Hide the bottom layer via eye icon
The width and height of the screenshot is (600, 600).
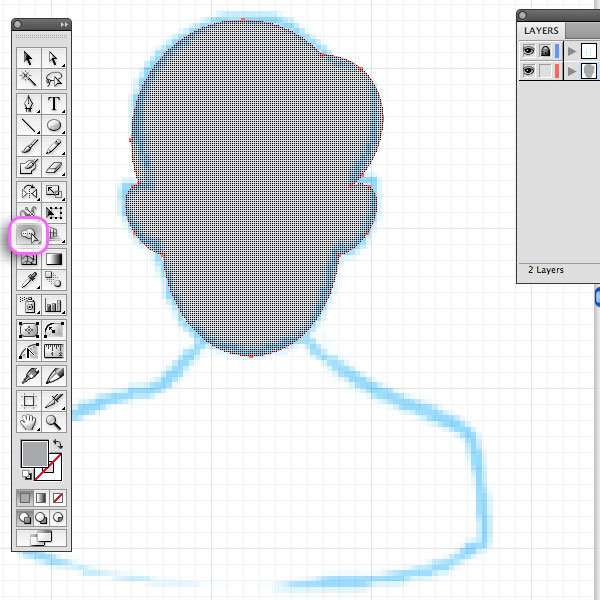coord(528,71)
